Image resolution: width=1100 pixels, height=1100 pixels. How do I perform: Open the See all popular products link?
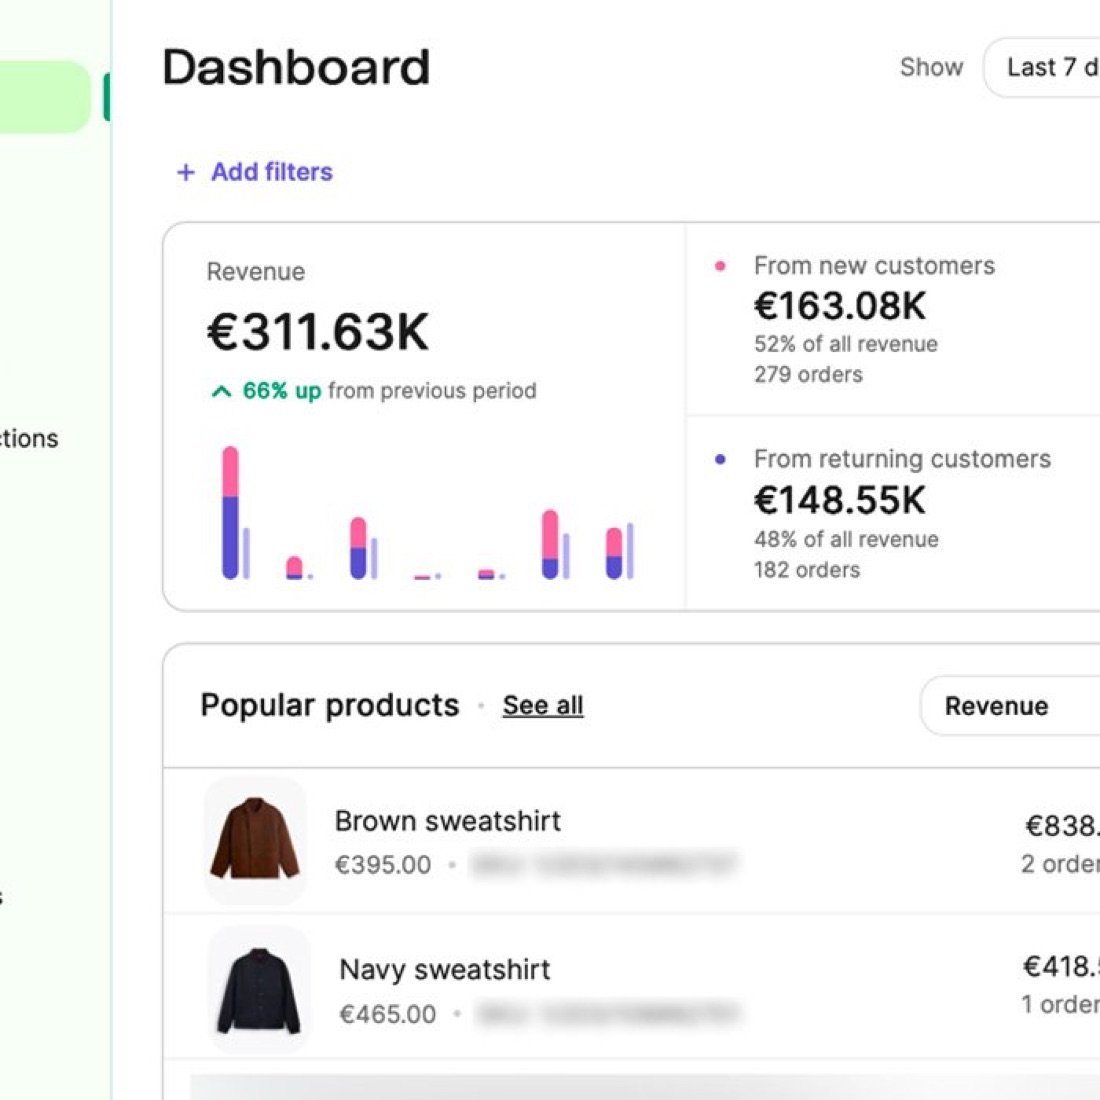click(x=542, y=705)
